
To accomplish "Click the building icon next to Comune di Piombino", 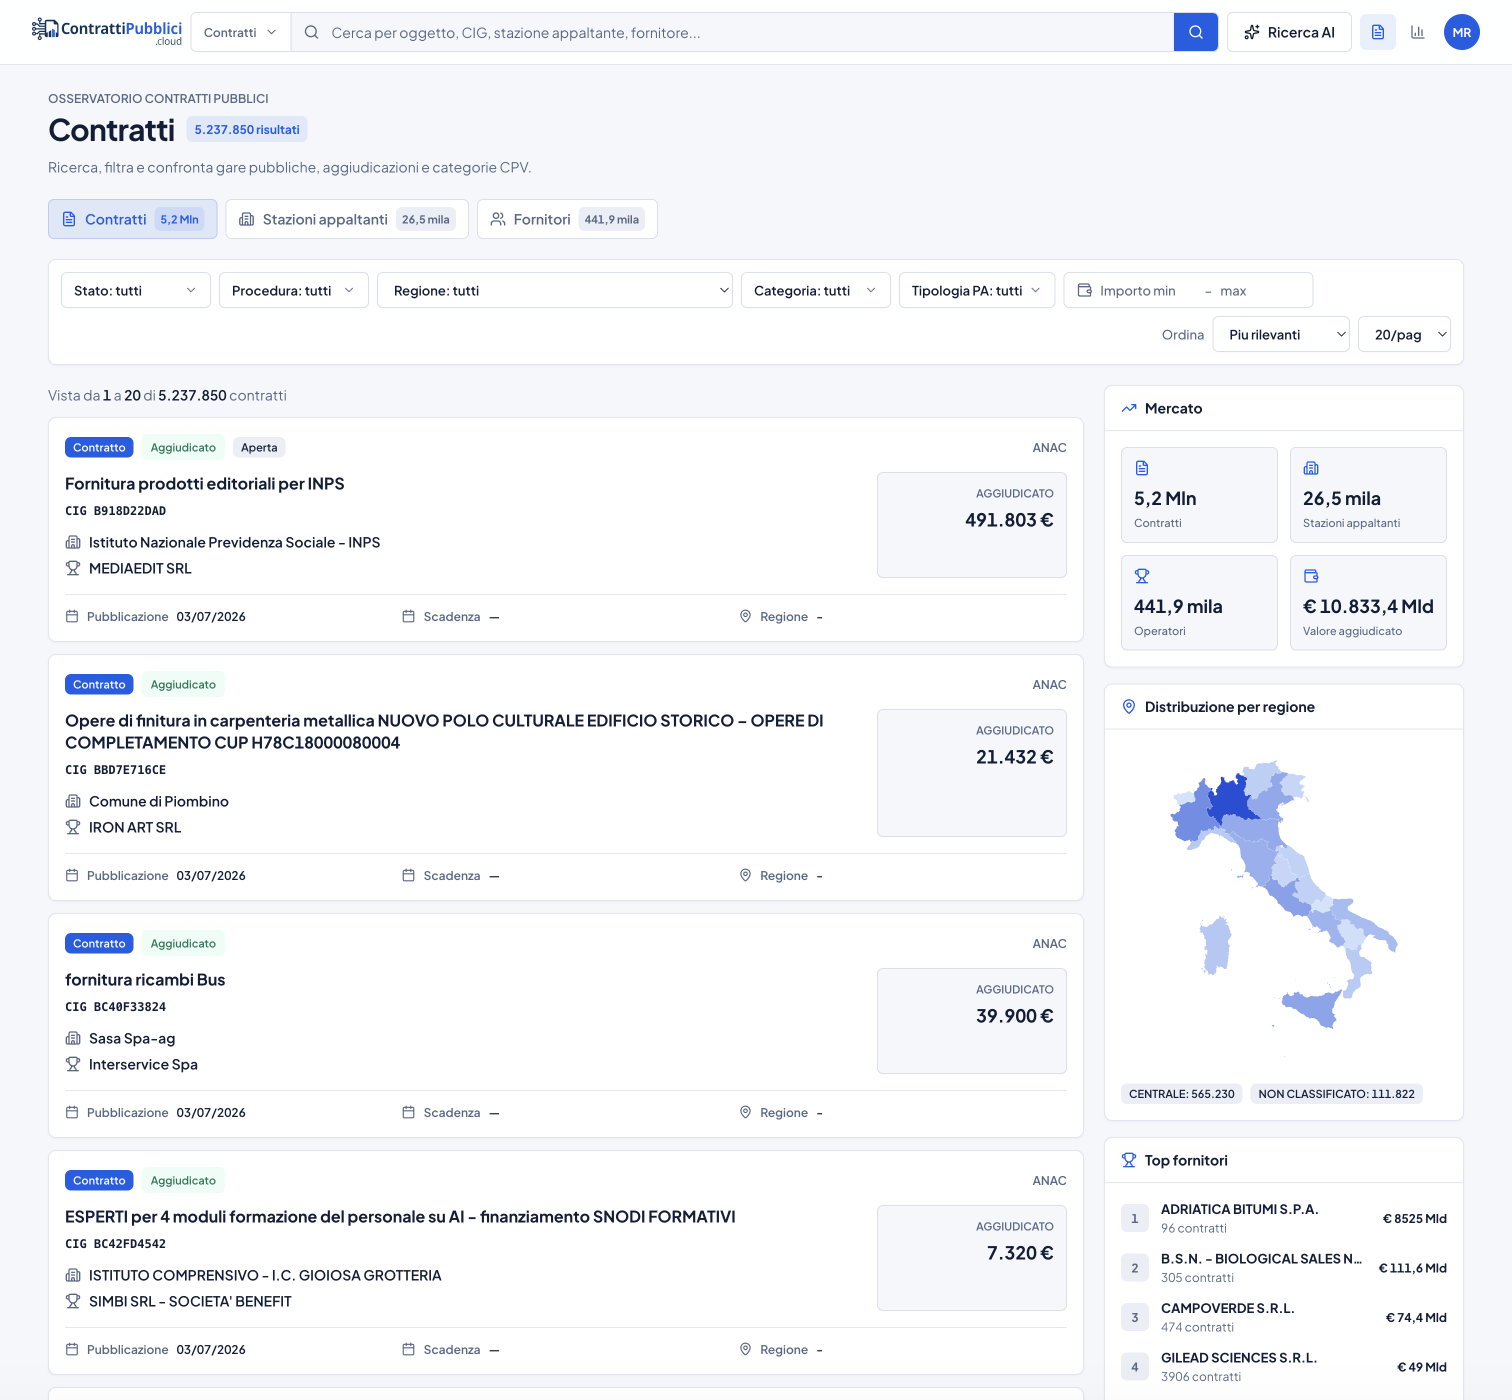I will click(x=73, y=801).
